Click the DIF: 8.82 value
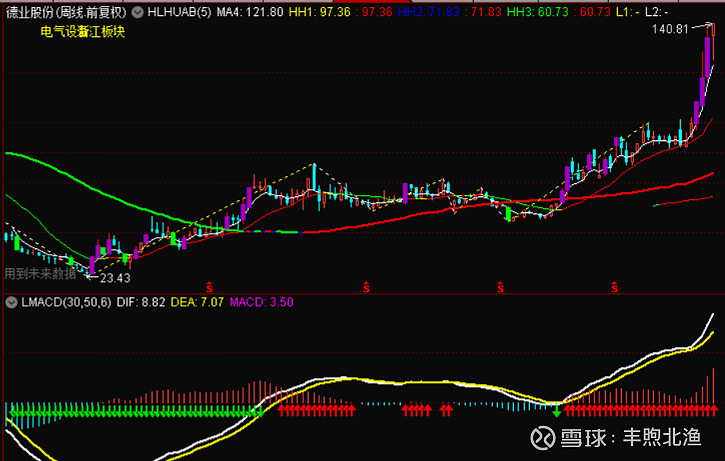The height and width of the screenshot is (461, 725). tap(141, 302)
